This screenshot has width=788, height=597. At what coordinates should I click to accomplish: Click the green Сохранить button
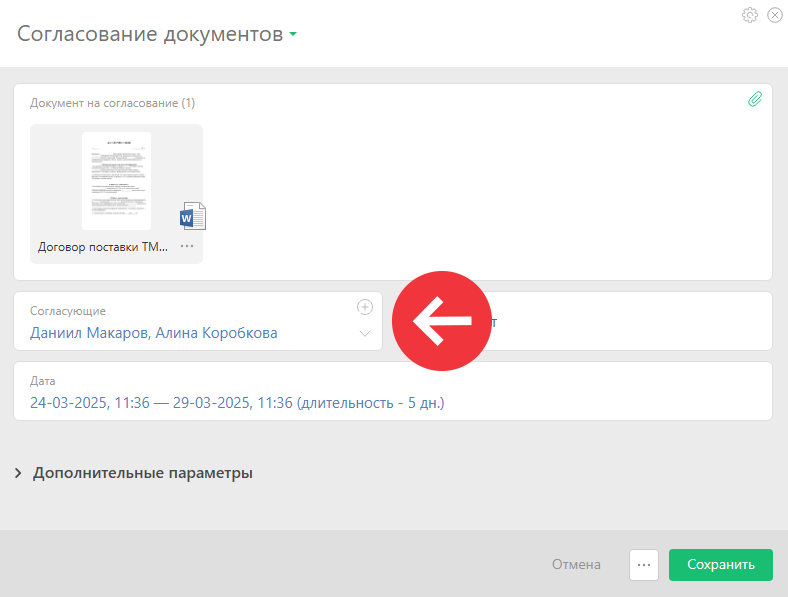pos(721,565)
